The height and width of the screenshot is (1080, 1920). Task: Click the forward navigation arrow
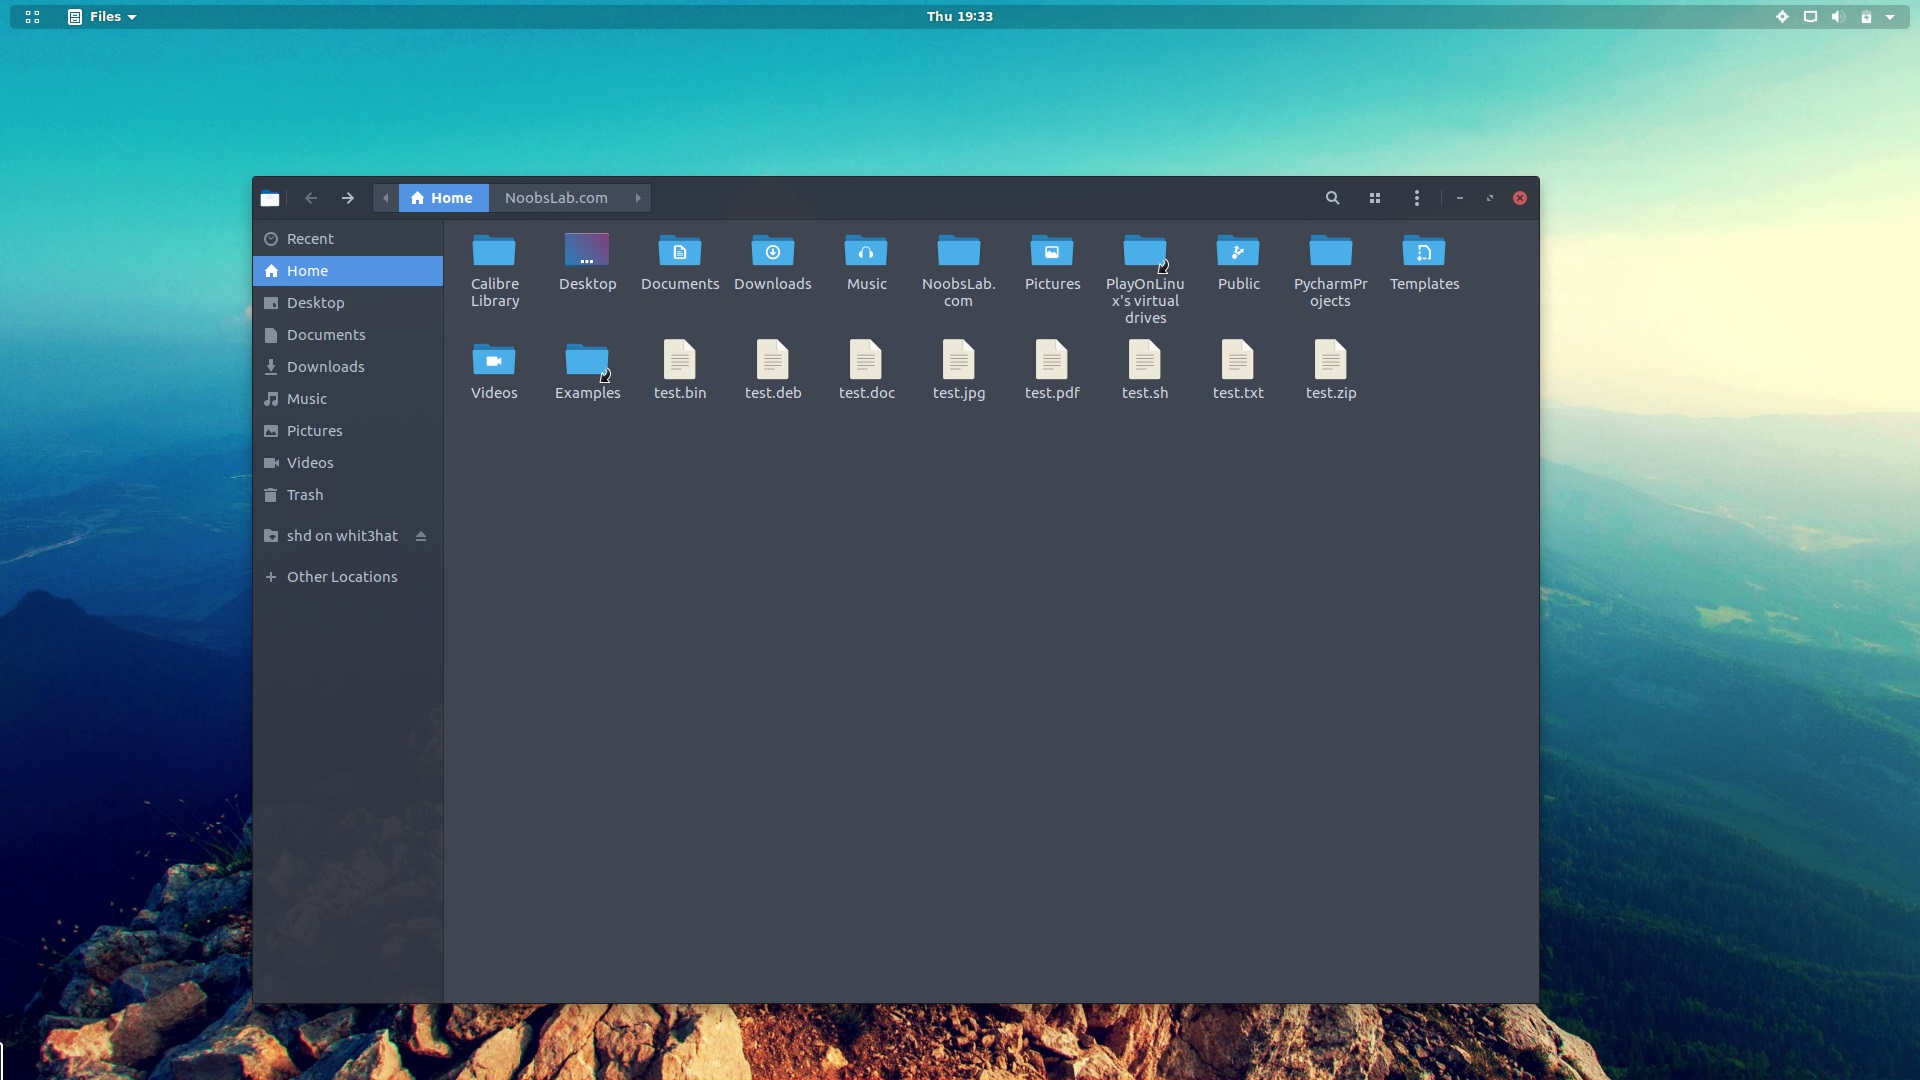tap(347, 198)
